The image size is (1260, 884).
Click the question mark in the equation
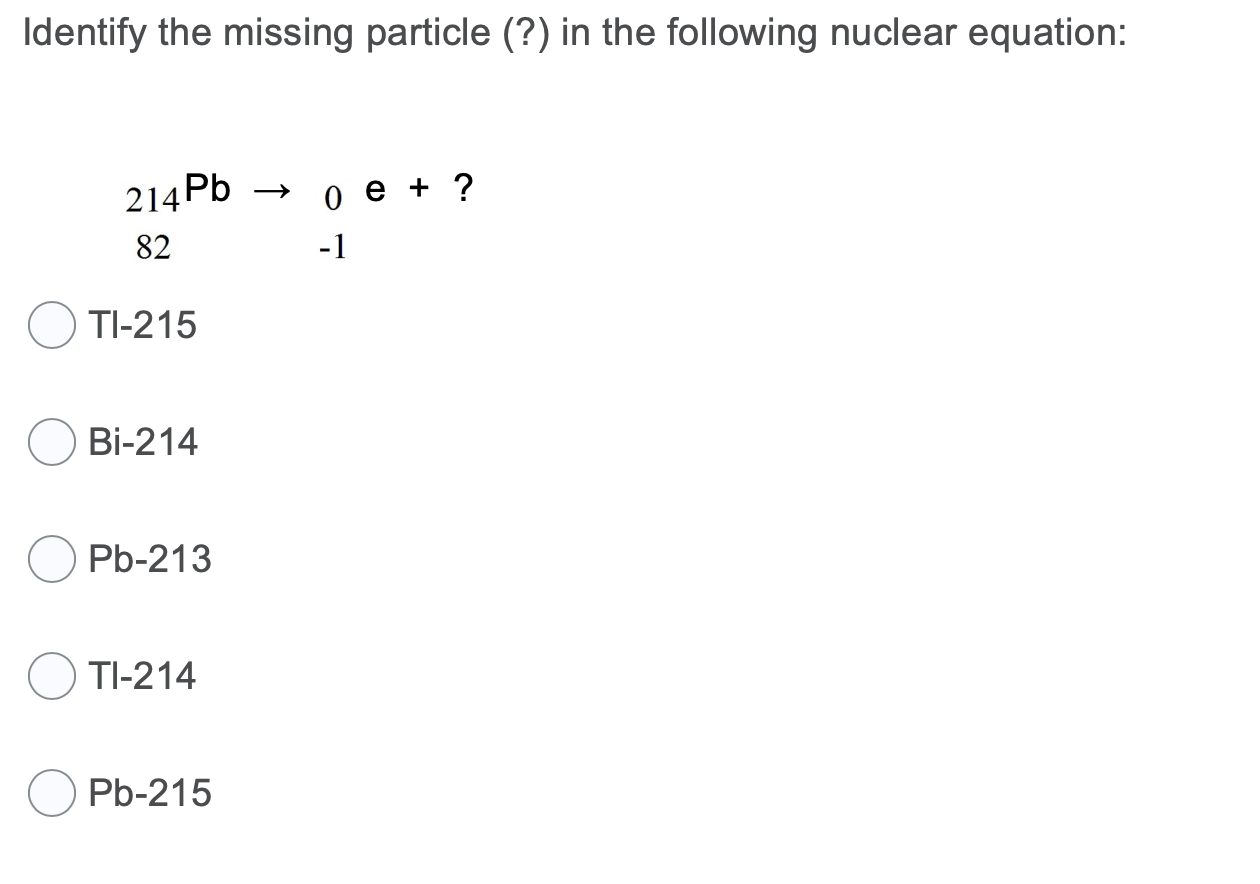point(464,188)
